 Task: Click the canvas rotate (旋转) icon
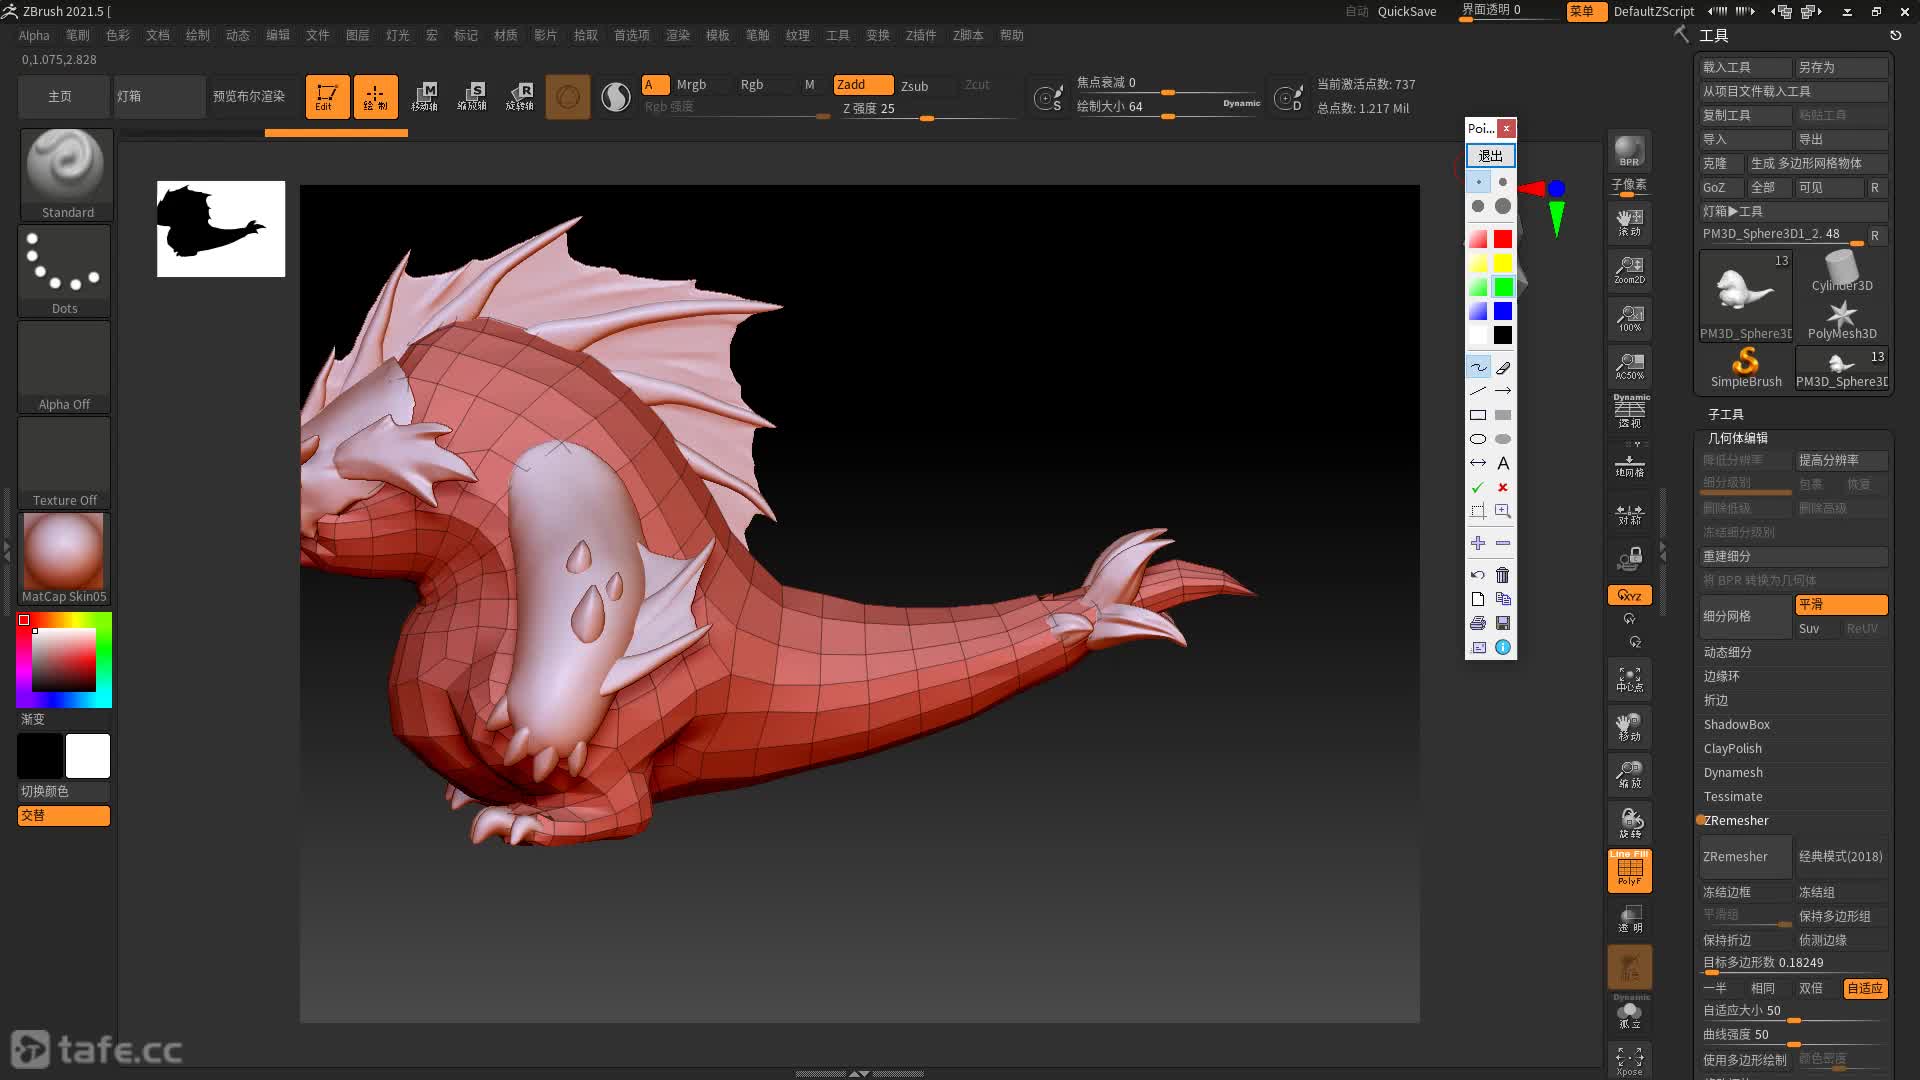point(1629,823)
